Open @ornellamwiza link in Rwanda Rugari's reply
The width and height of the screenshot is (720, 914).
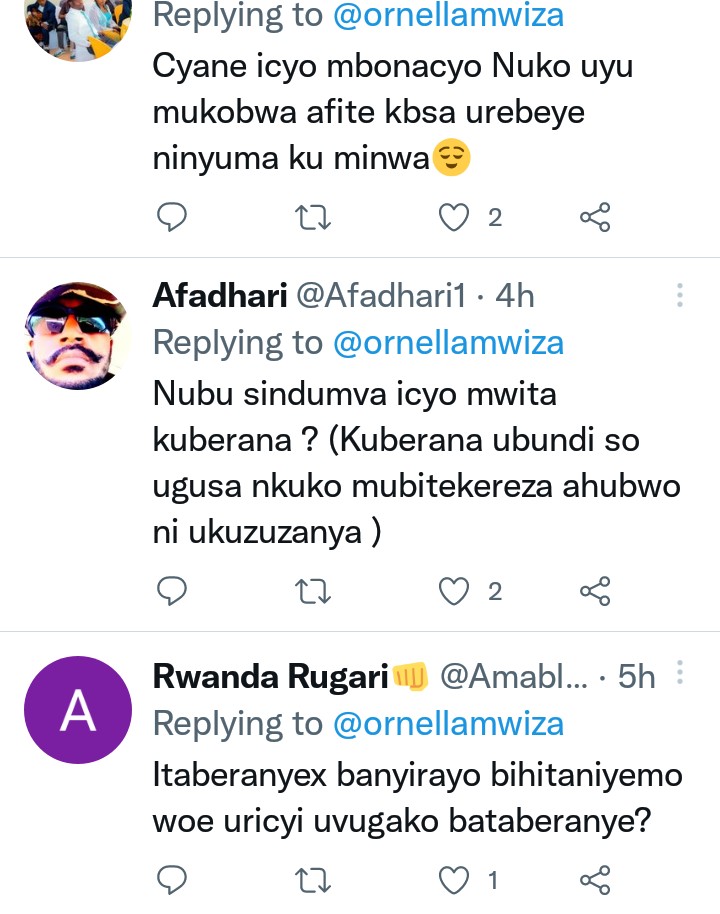click(x=448, y=723)
